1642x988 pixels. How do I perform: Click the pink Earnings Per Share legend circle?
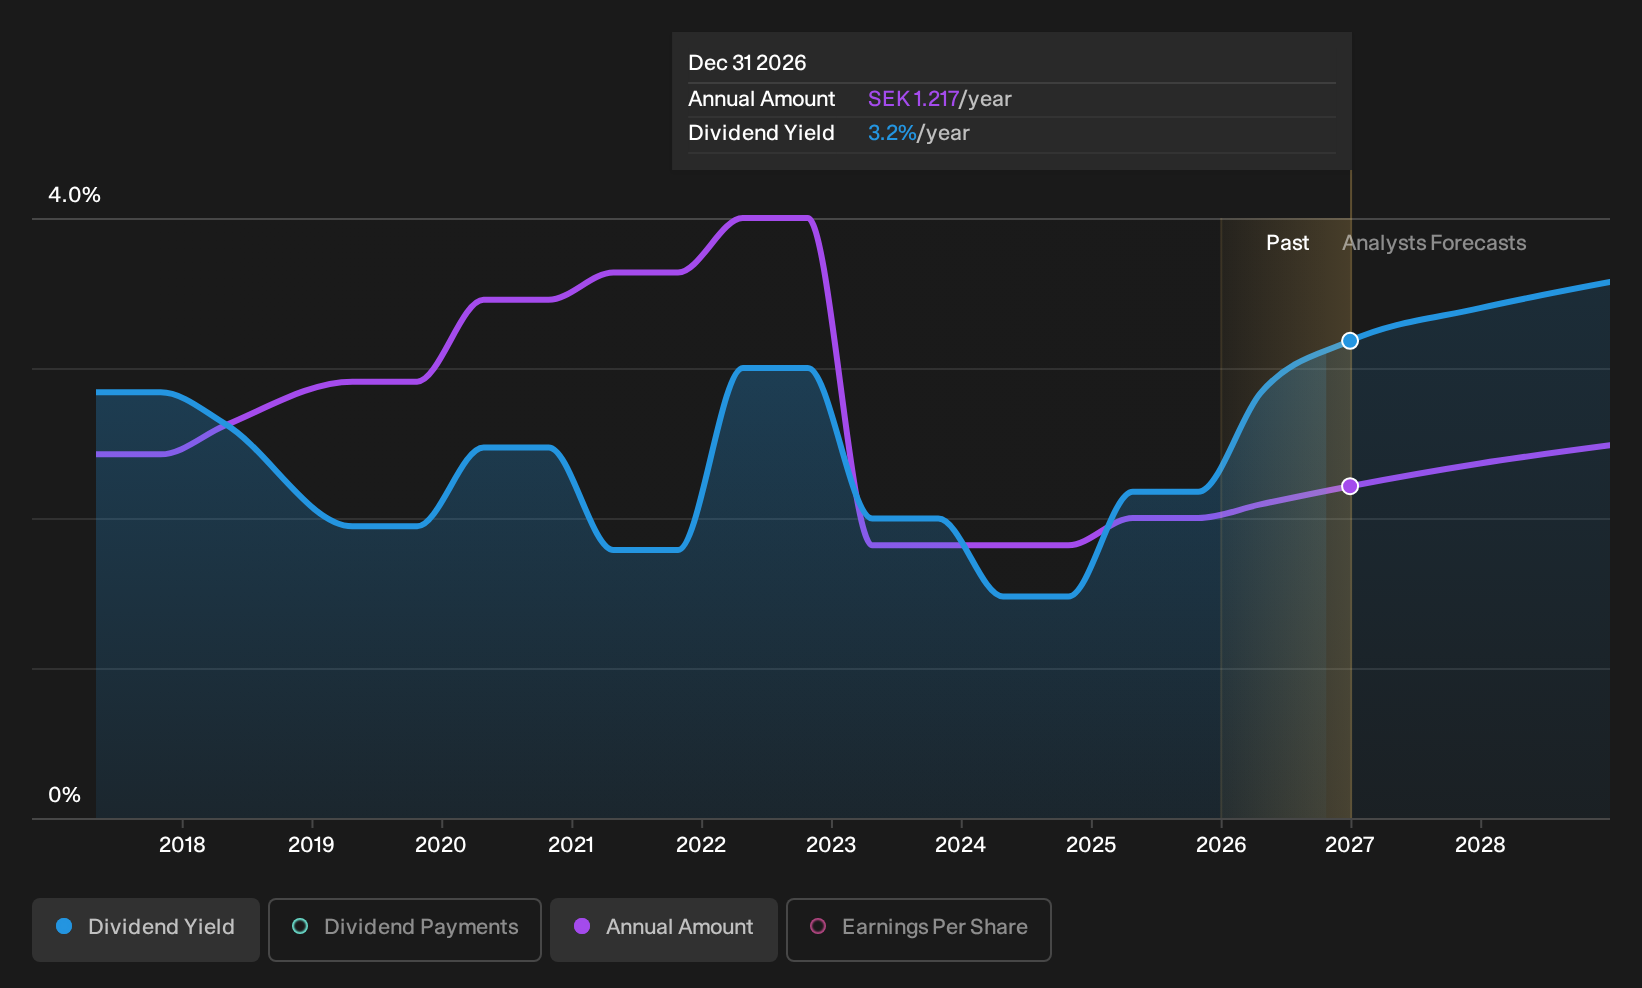[818, 926]
